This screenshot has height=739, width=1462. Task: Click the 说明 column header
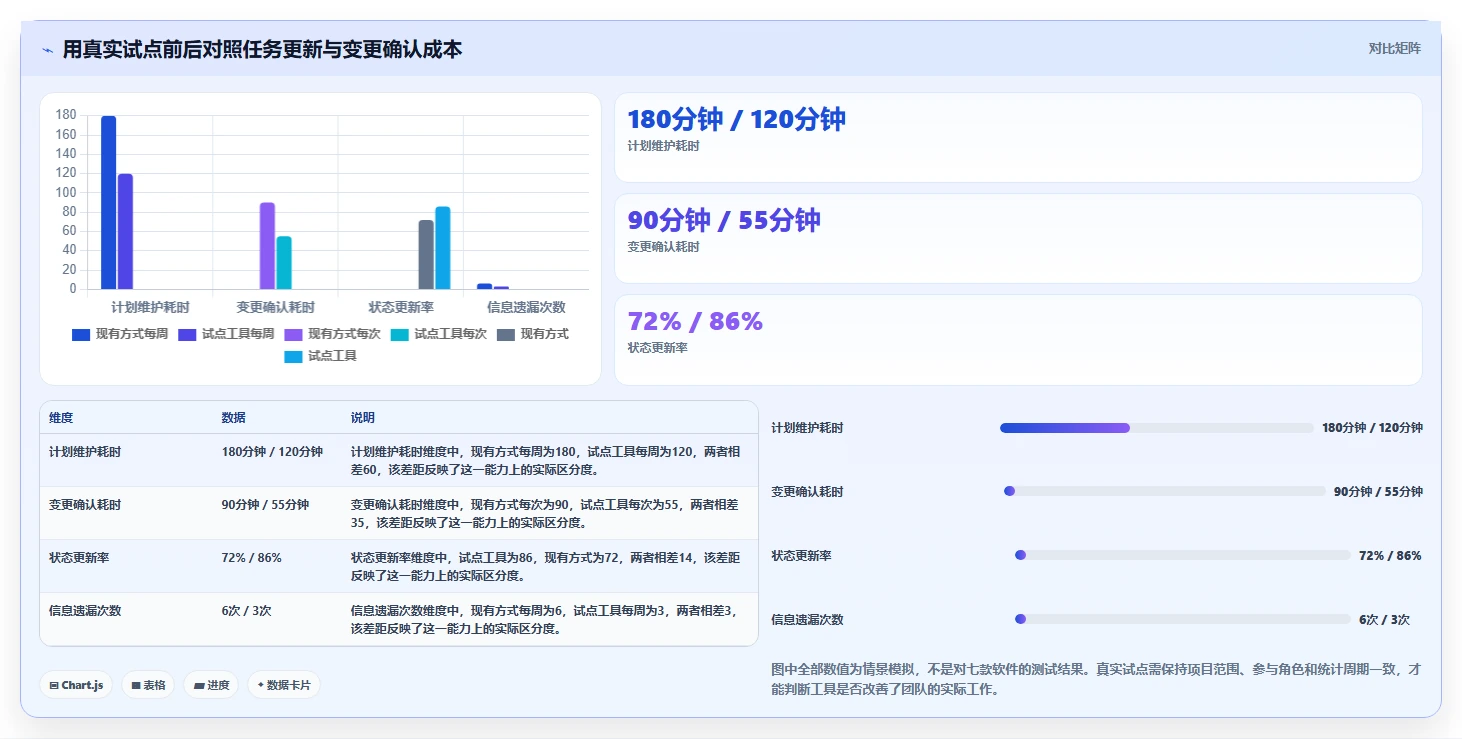[x=363, y=418]
